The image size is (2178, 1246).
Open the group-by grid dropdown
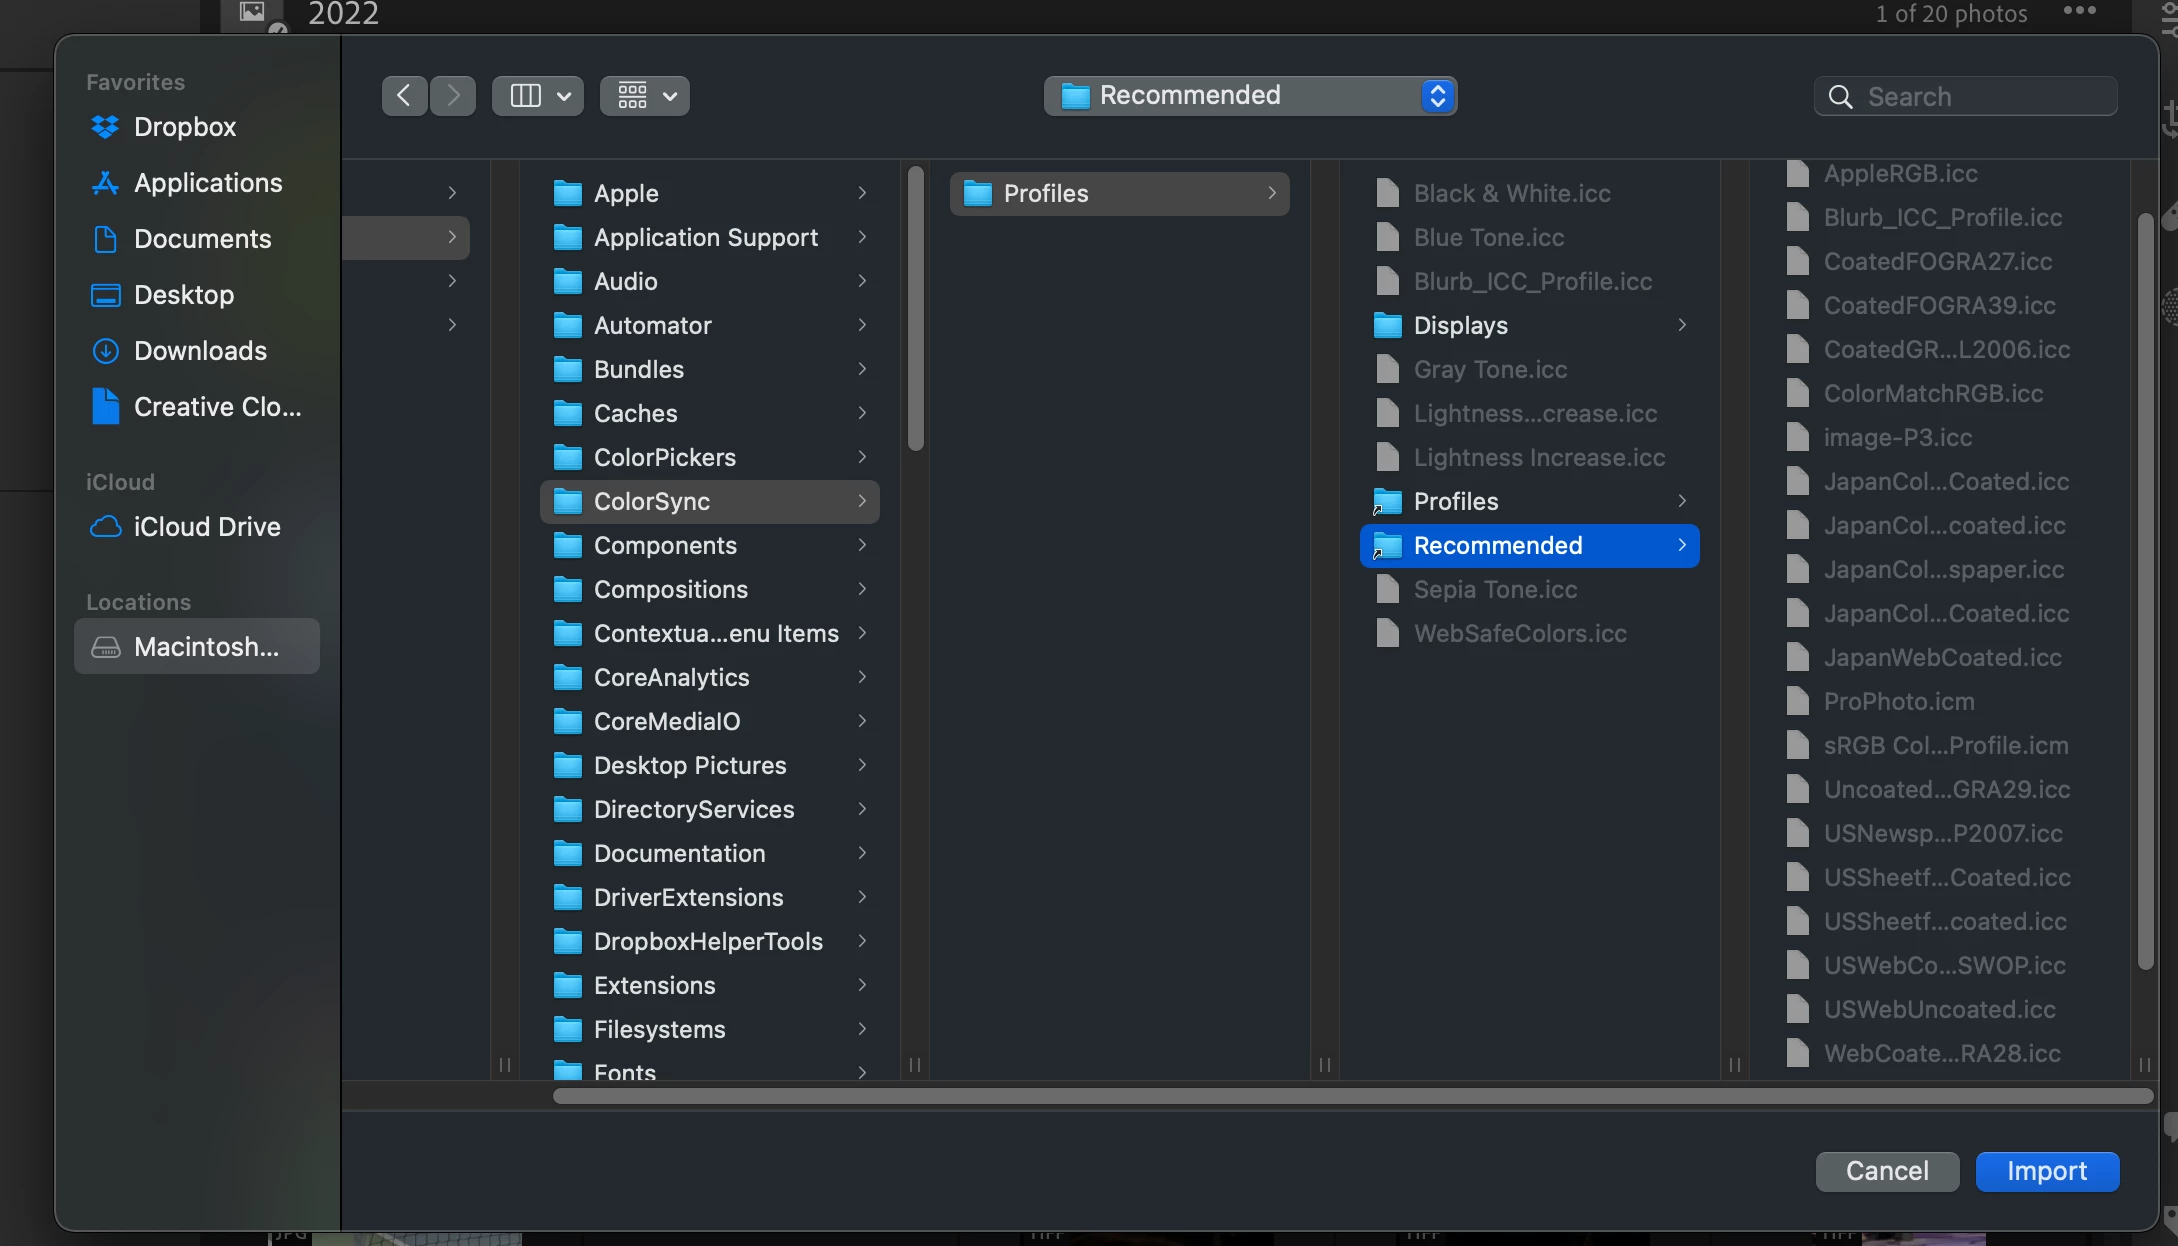click(645, 96)
